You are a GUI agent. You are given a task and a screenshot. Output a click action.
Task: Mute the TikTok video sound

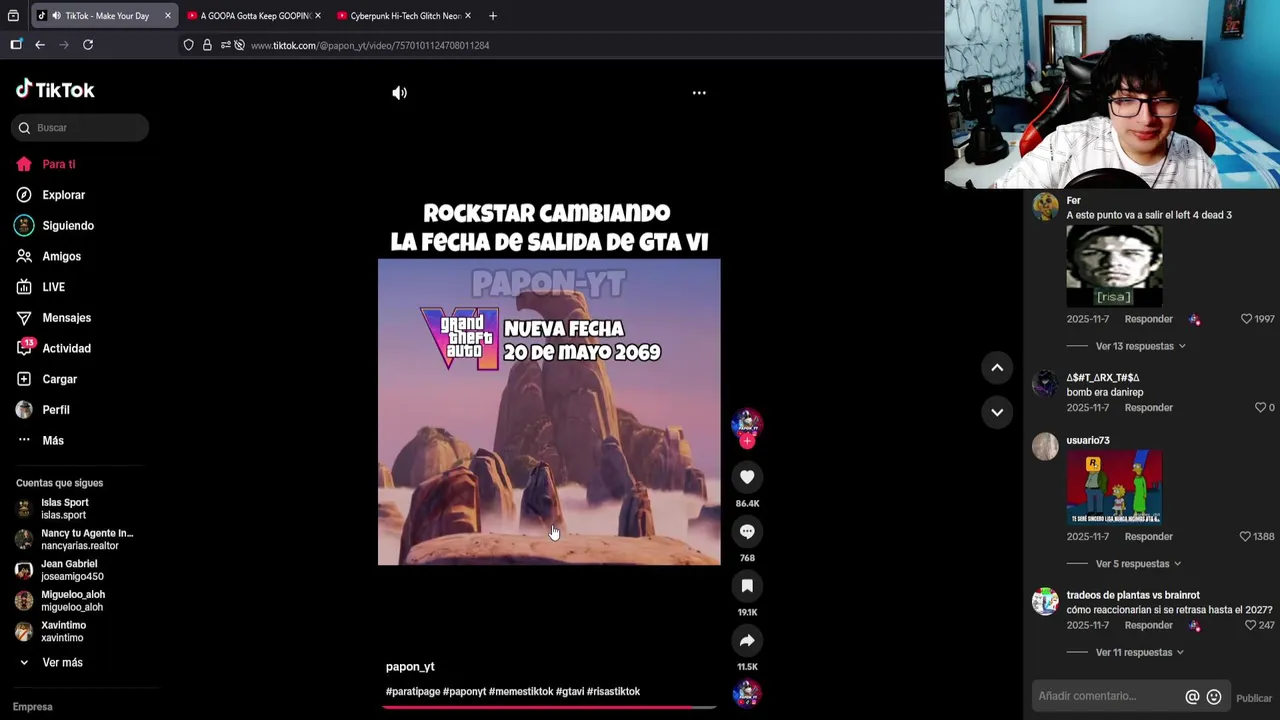pos(400,93)
